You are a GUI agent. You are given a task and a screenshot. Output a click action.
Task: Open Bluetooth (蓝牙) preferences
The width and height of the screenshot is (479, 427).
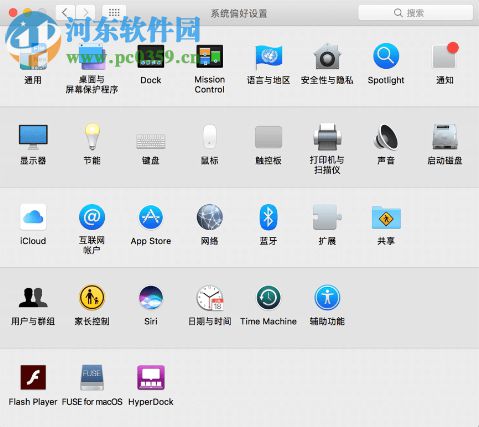pos(268,217)
